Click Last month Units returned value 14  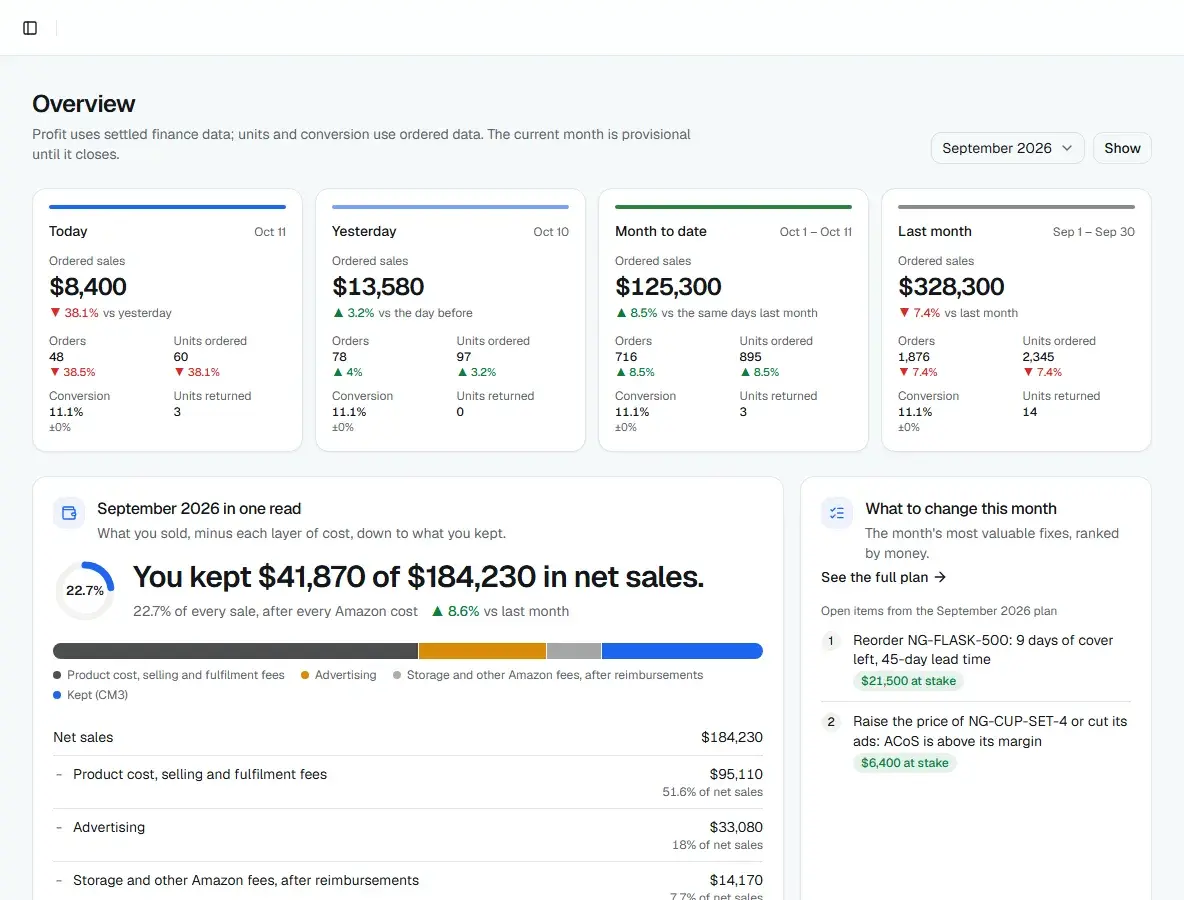click(x=1030, y=411)
